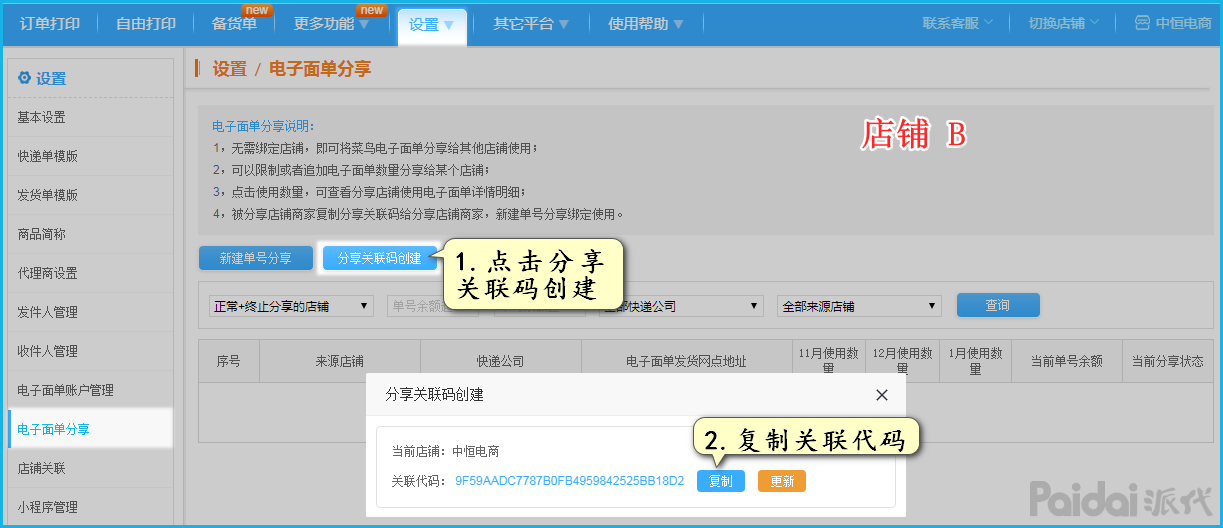Click the 新建单号分享 button
Image resolution: width=1223 pixels, height=528 pixels.
point(256,258)
